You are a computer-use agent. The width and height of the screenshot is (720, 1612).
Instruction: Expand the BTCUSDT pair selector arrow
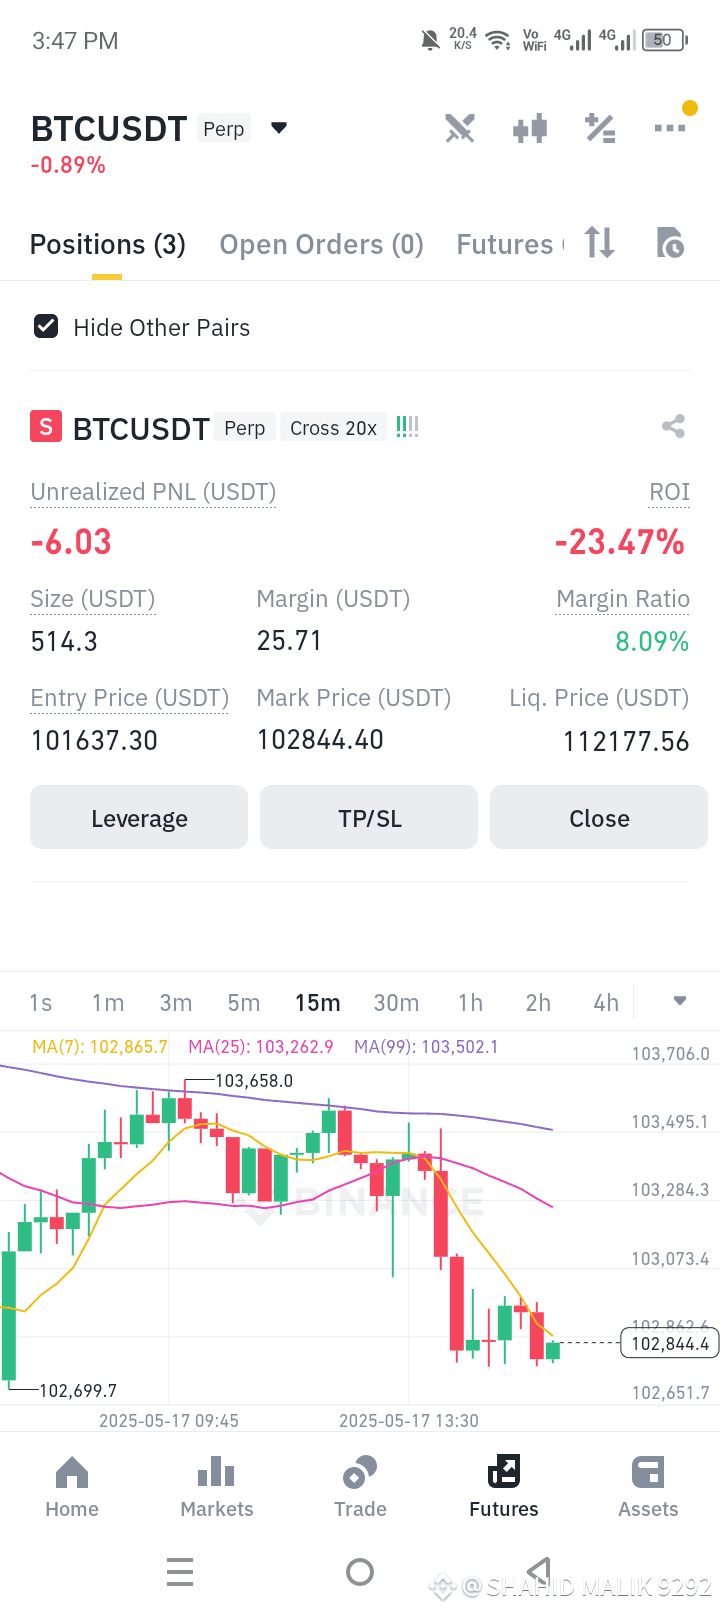pyautogui.click(x=280, y=128)
